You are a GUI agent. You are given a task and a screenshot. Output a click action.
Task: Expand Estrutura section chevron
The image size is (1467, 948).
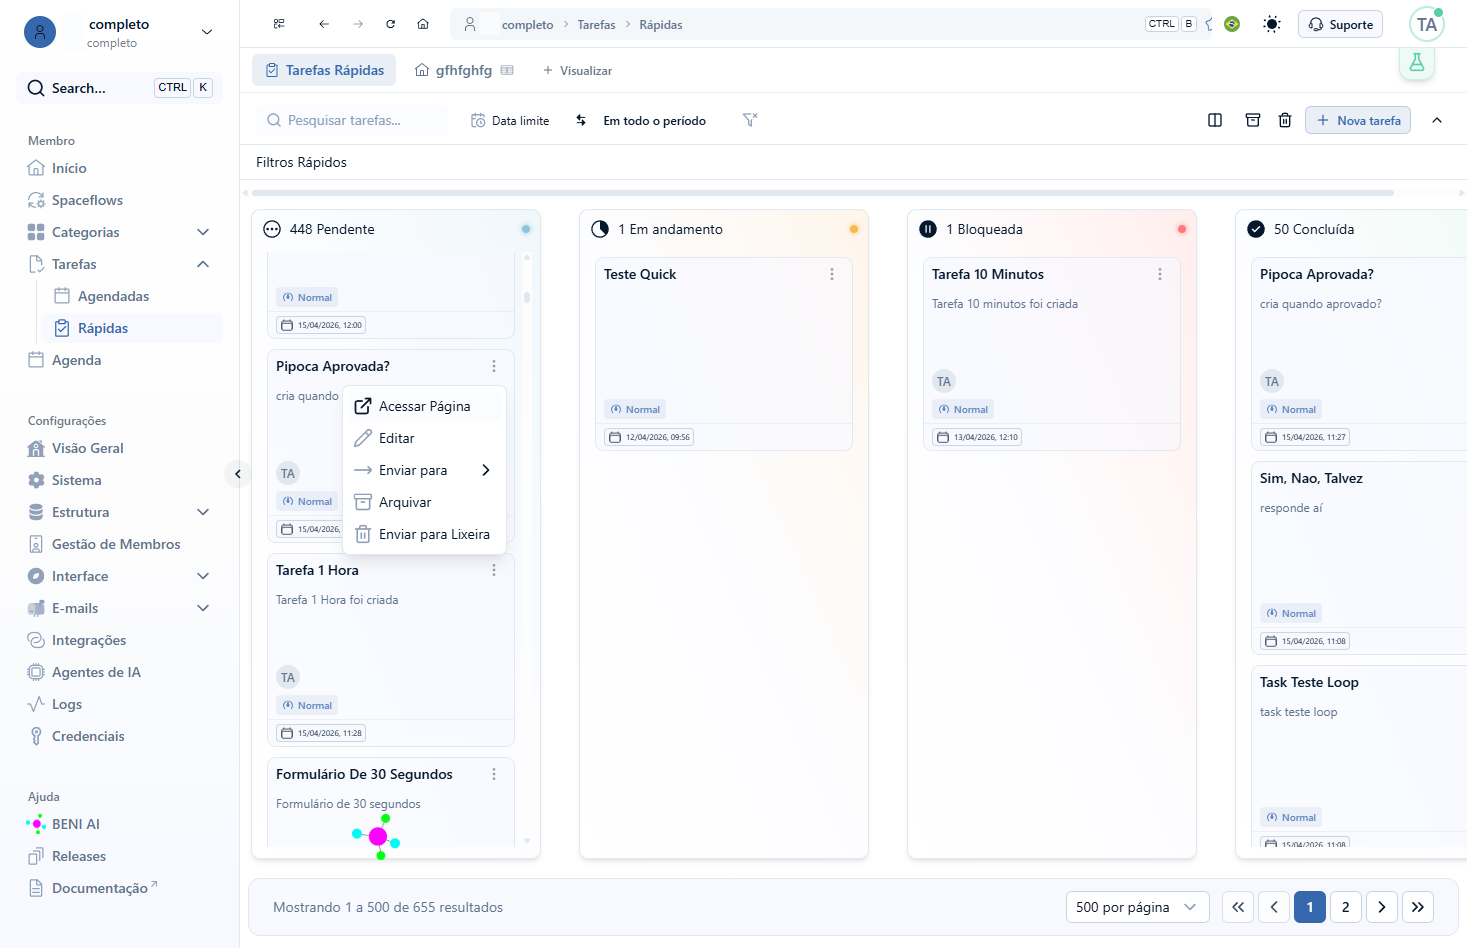pyautogui.click(x=203, y=512)
